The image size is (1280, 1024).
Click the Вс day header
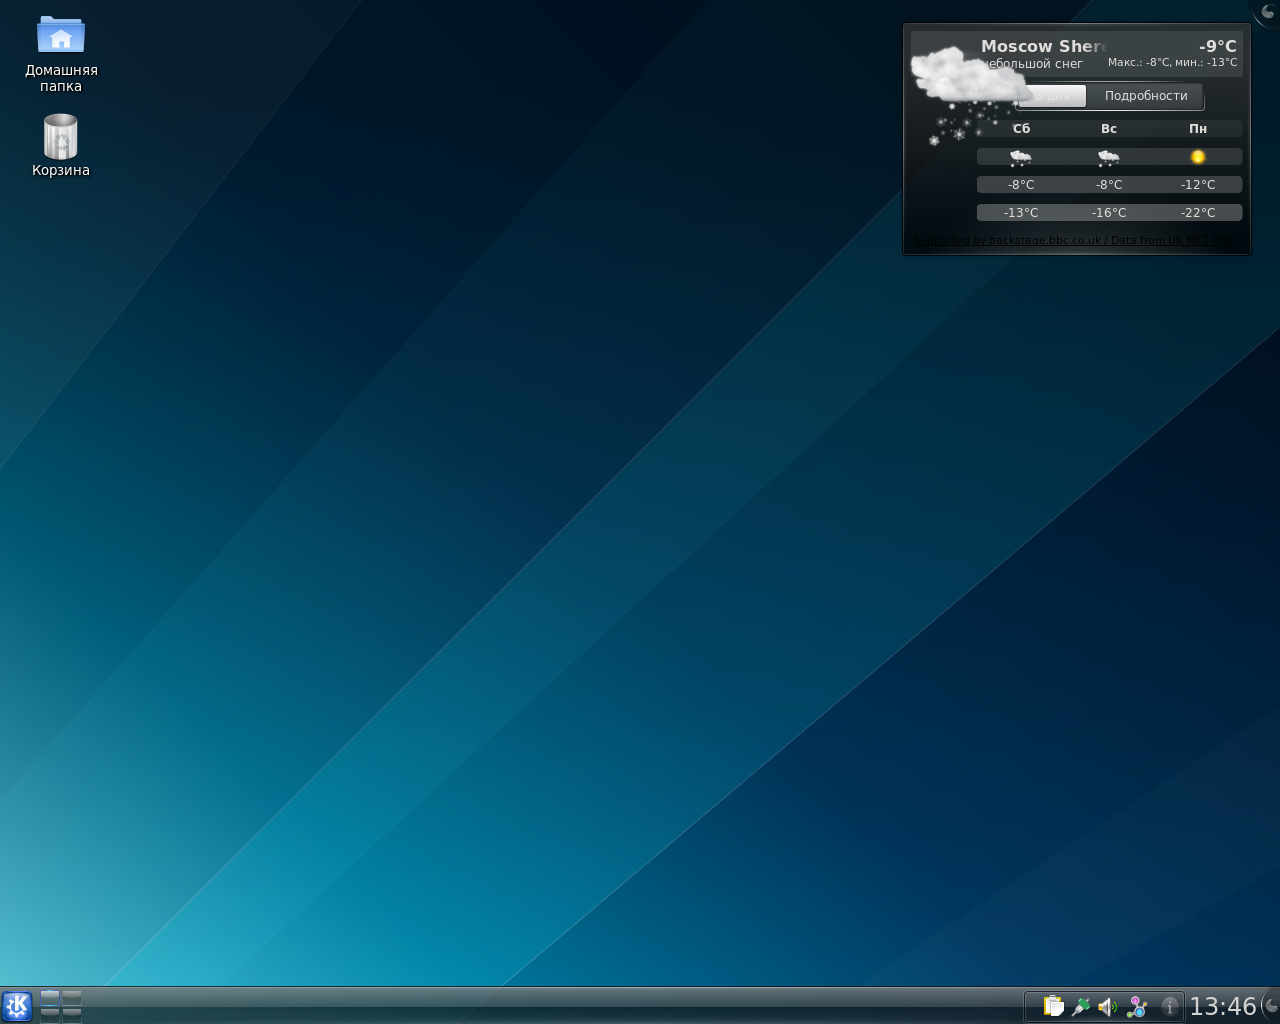pyautogui.click(x=1109, y=128)
